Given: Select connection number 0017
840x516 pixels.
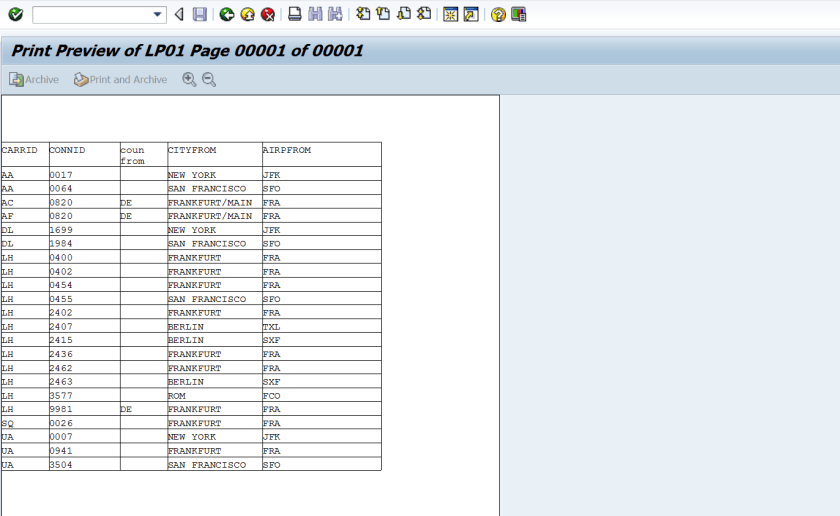Looking at the screenshot, I should [61, 175].
